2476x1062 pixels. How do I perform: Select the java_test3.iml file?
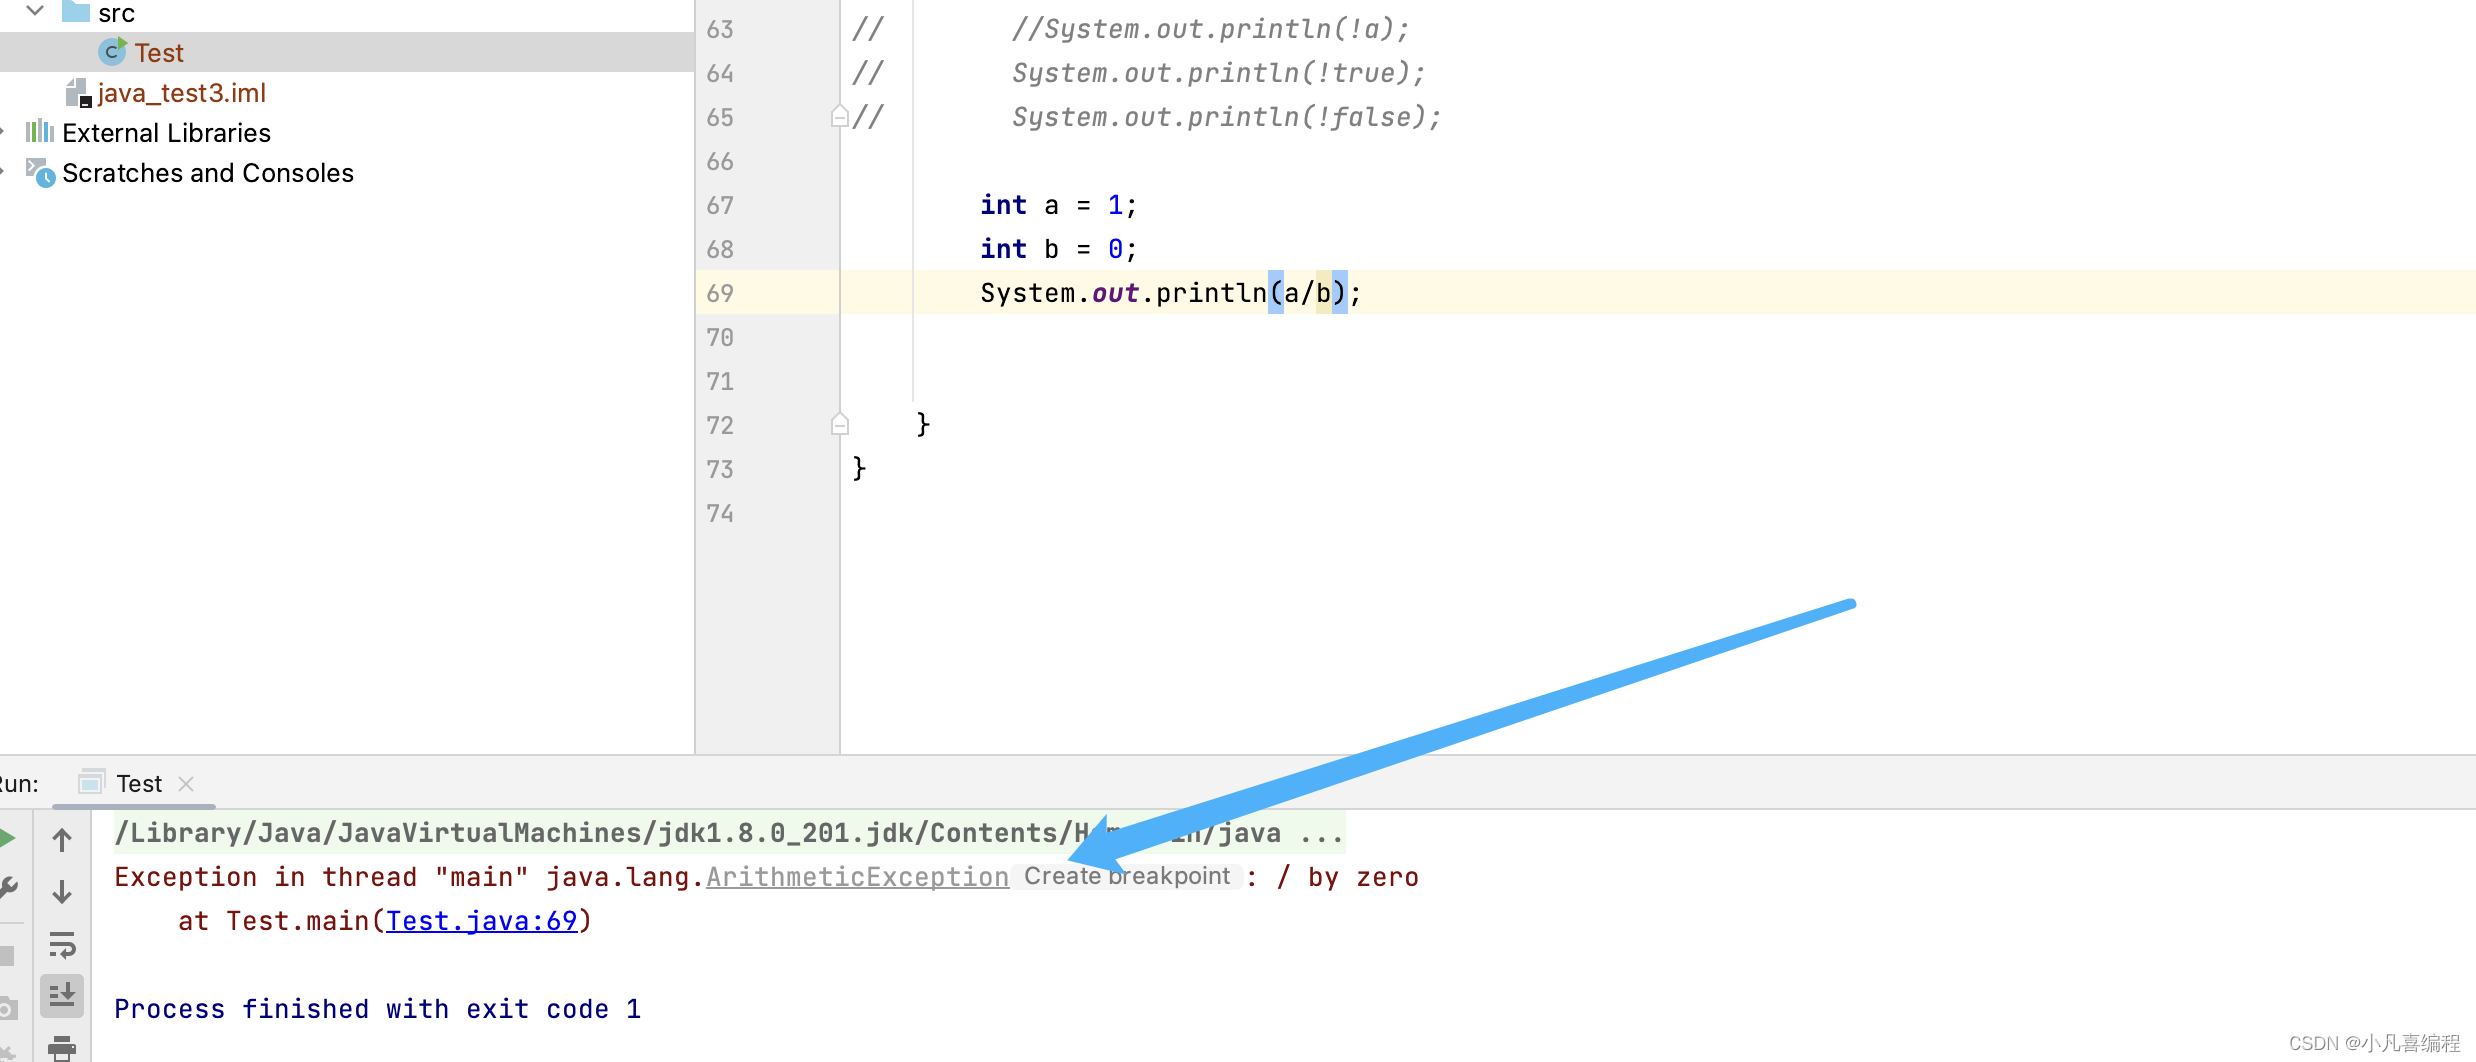coord(182,92)
